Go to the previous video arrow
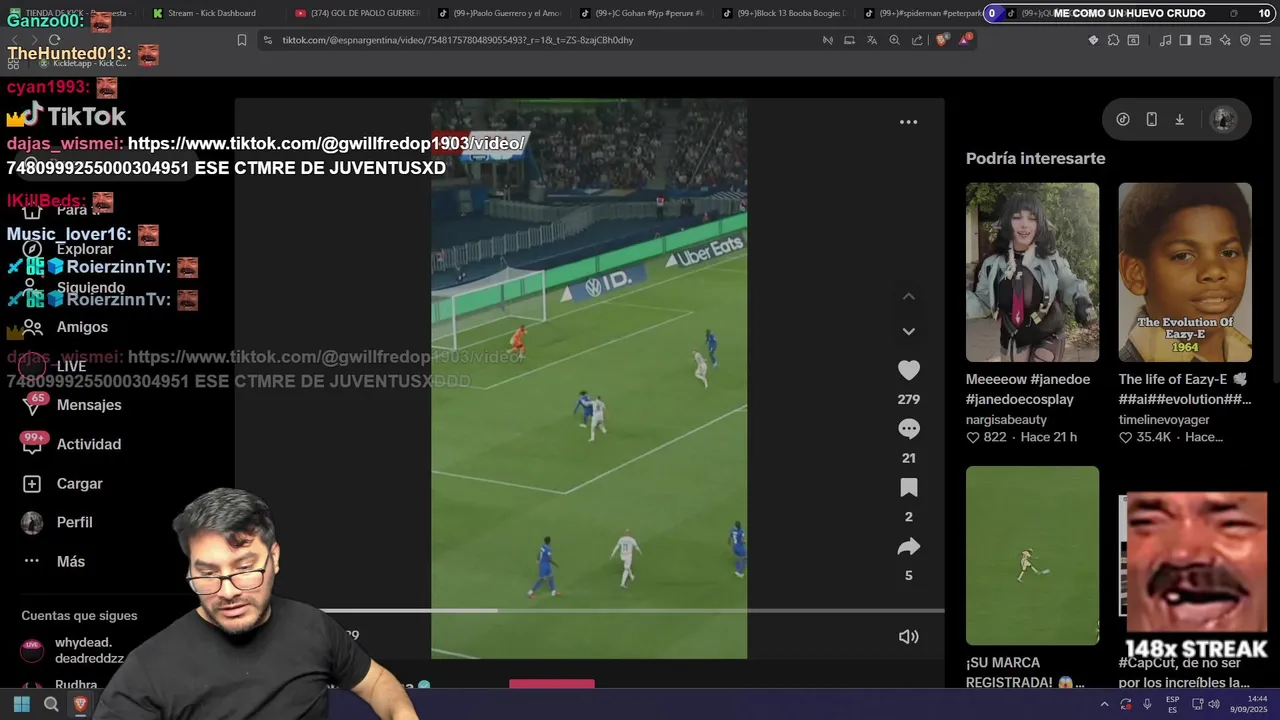This screenshot has height=720, width=1280. pos(908,296)
